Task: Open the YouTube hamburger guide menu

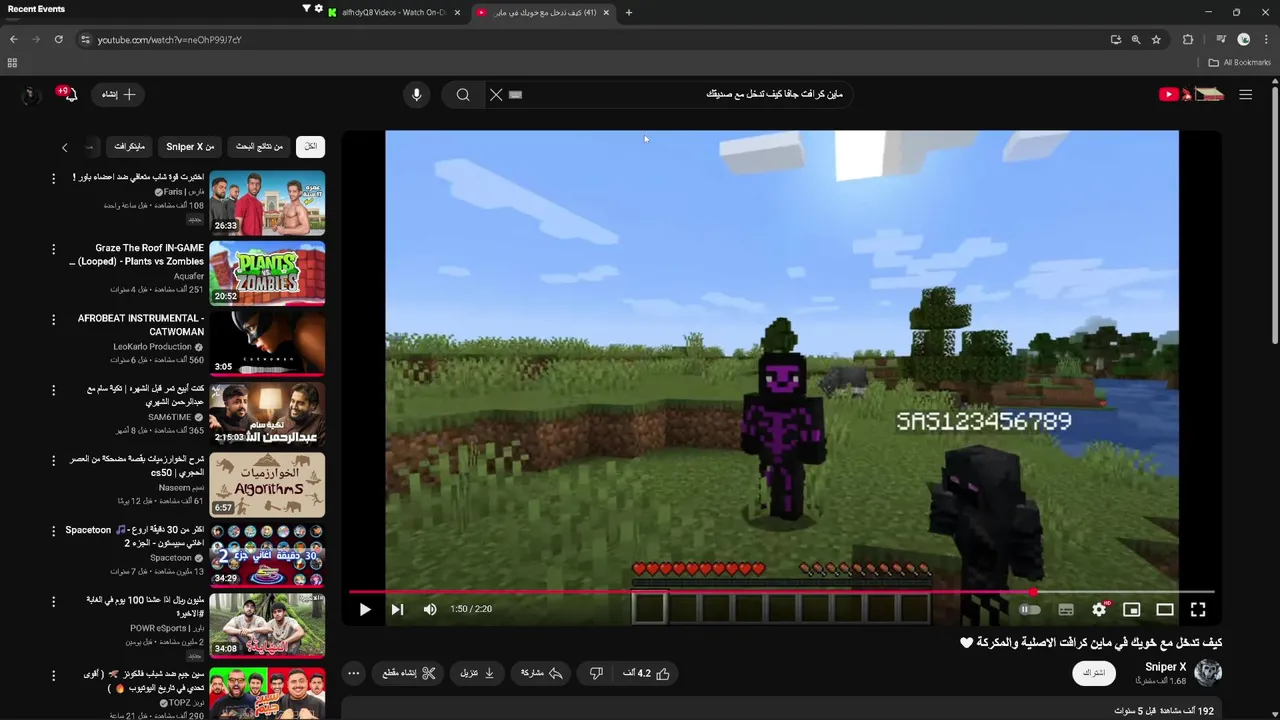Action: pos(1245,94)
